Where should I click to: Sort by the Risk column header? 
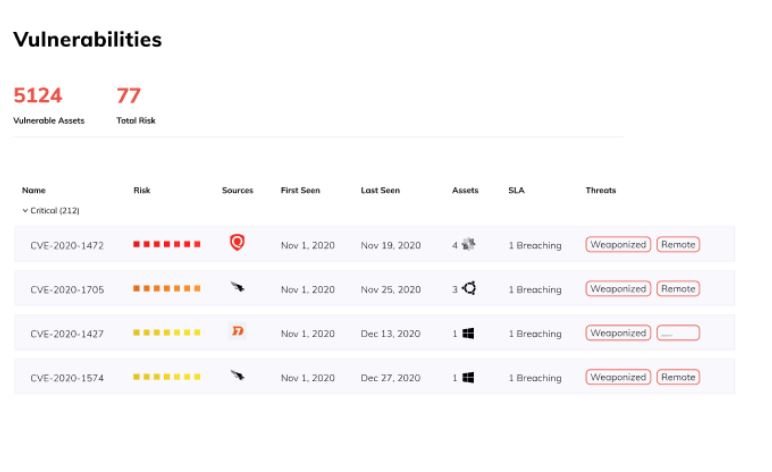(142, 190)
